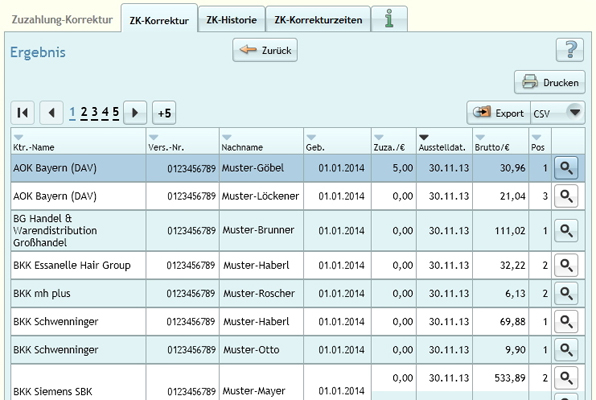This screenshot has height=400, width=596.
Task: Go to page 5 link
Action: pos(116,113)
